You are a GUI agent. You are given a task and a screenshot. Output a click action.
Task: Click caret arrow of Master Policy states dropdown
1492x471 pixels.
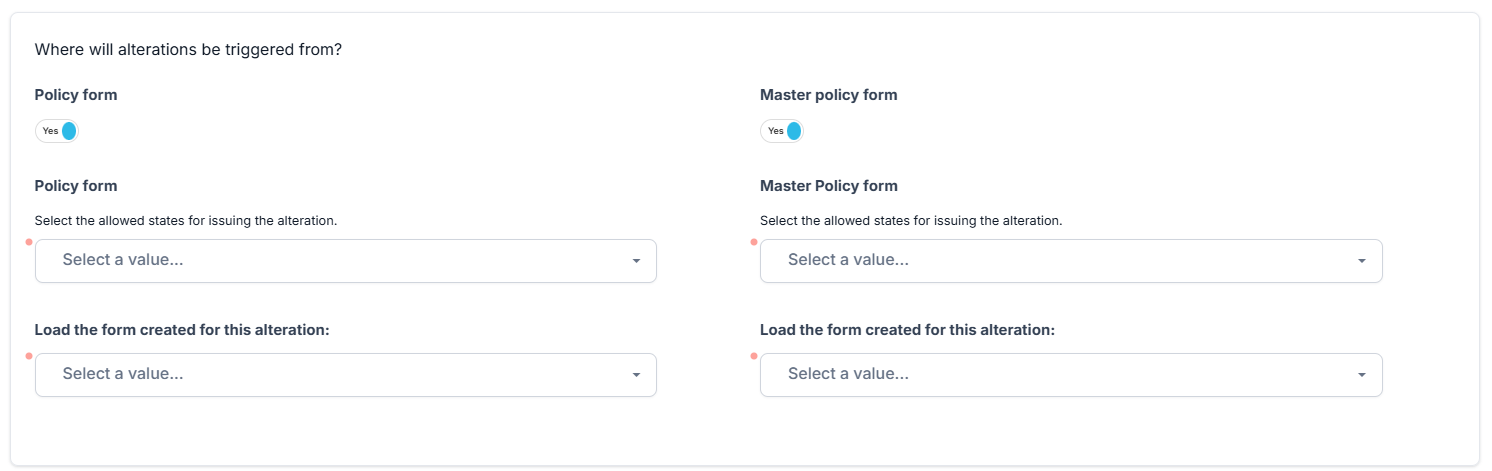point(1361,261)
